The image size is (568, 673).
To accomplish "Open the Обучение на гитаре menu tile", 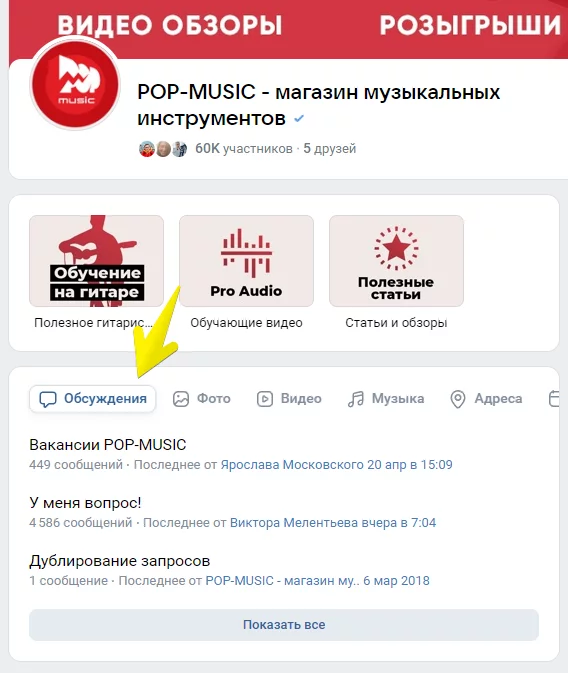I will (96, 261).
